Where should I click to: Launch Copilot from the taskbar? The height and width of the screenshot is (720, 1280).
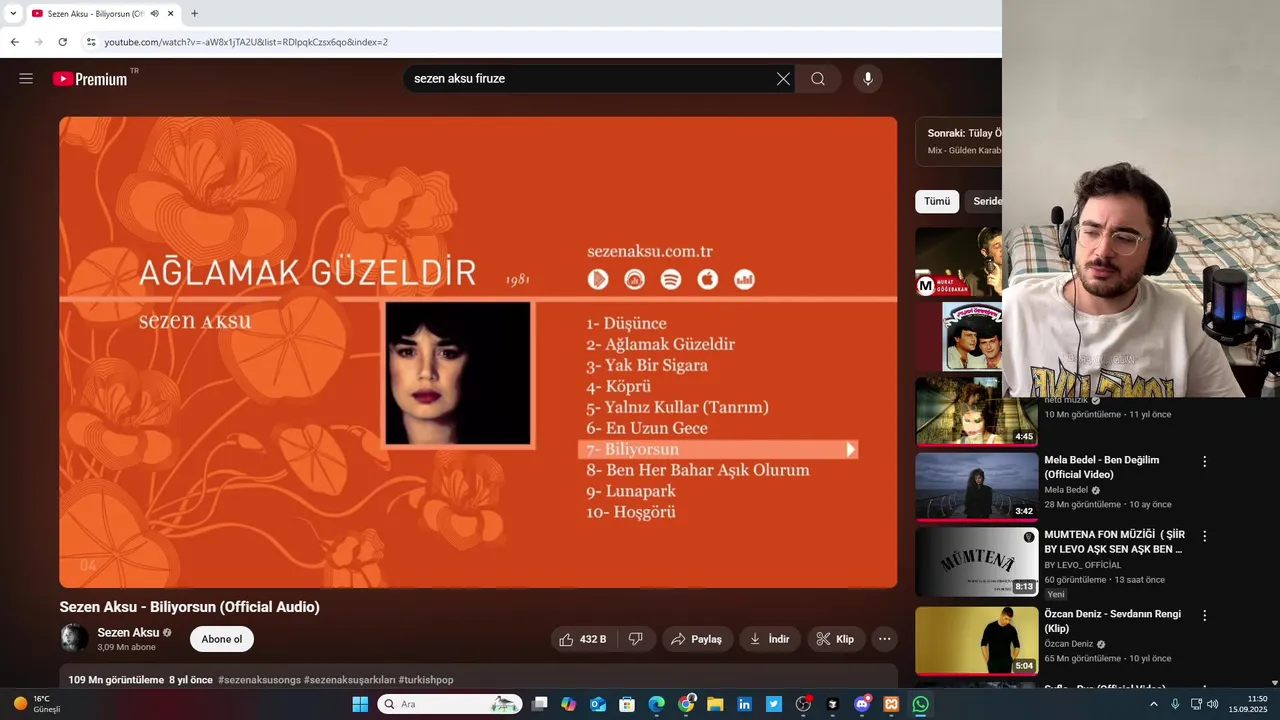[x=568, y=704]
